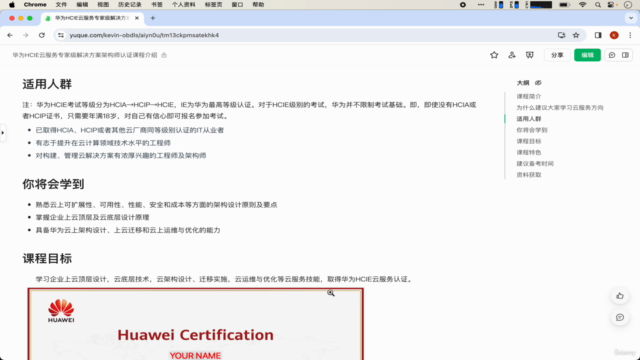Favorite the Yuque document with star icon
Viewport: 640px width, 360px height.
(494, 55)
